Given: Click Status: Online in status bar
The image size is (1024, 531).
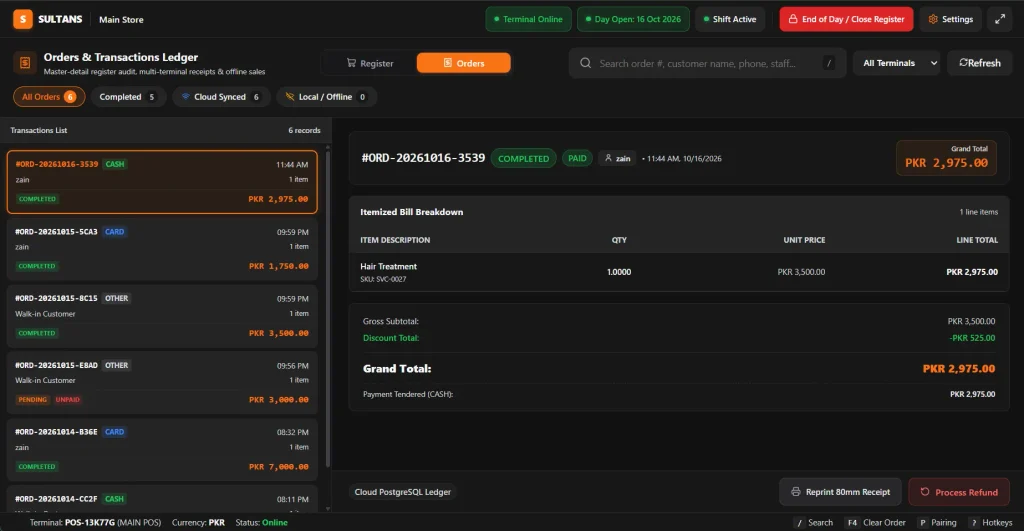Looking at the screenshot, I should coord(262,523).
